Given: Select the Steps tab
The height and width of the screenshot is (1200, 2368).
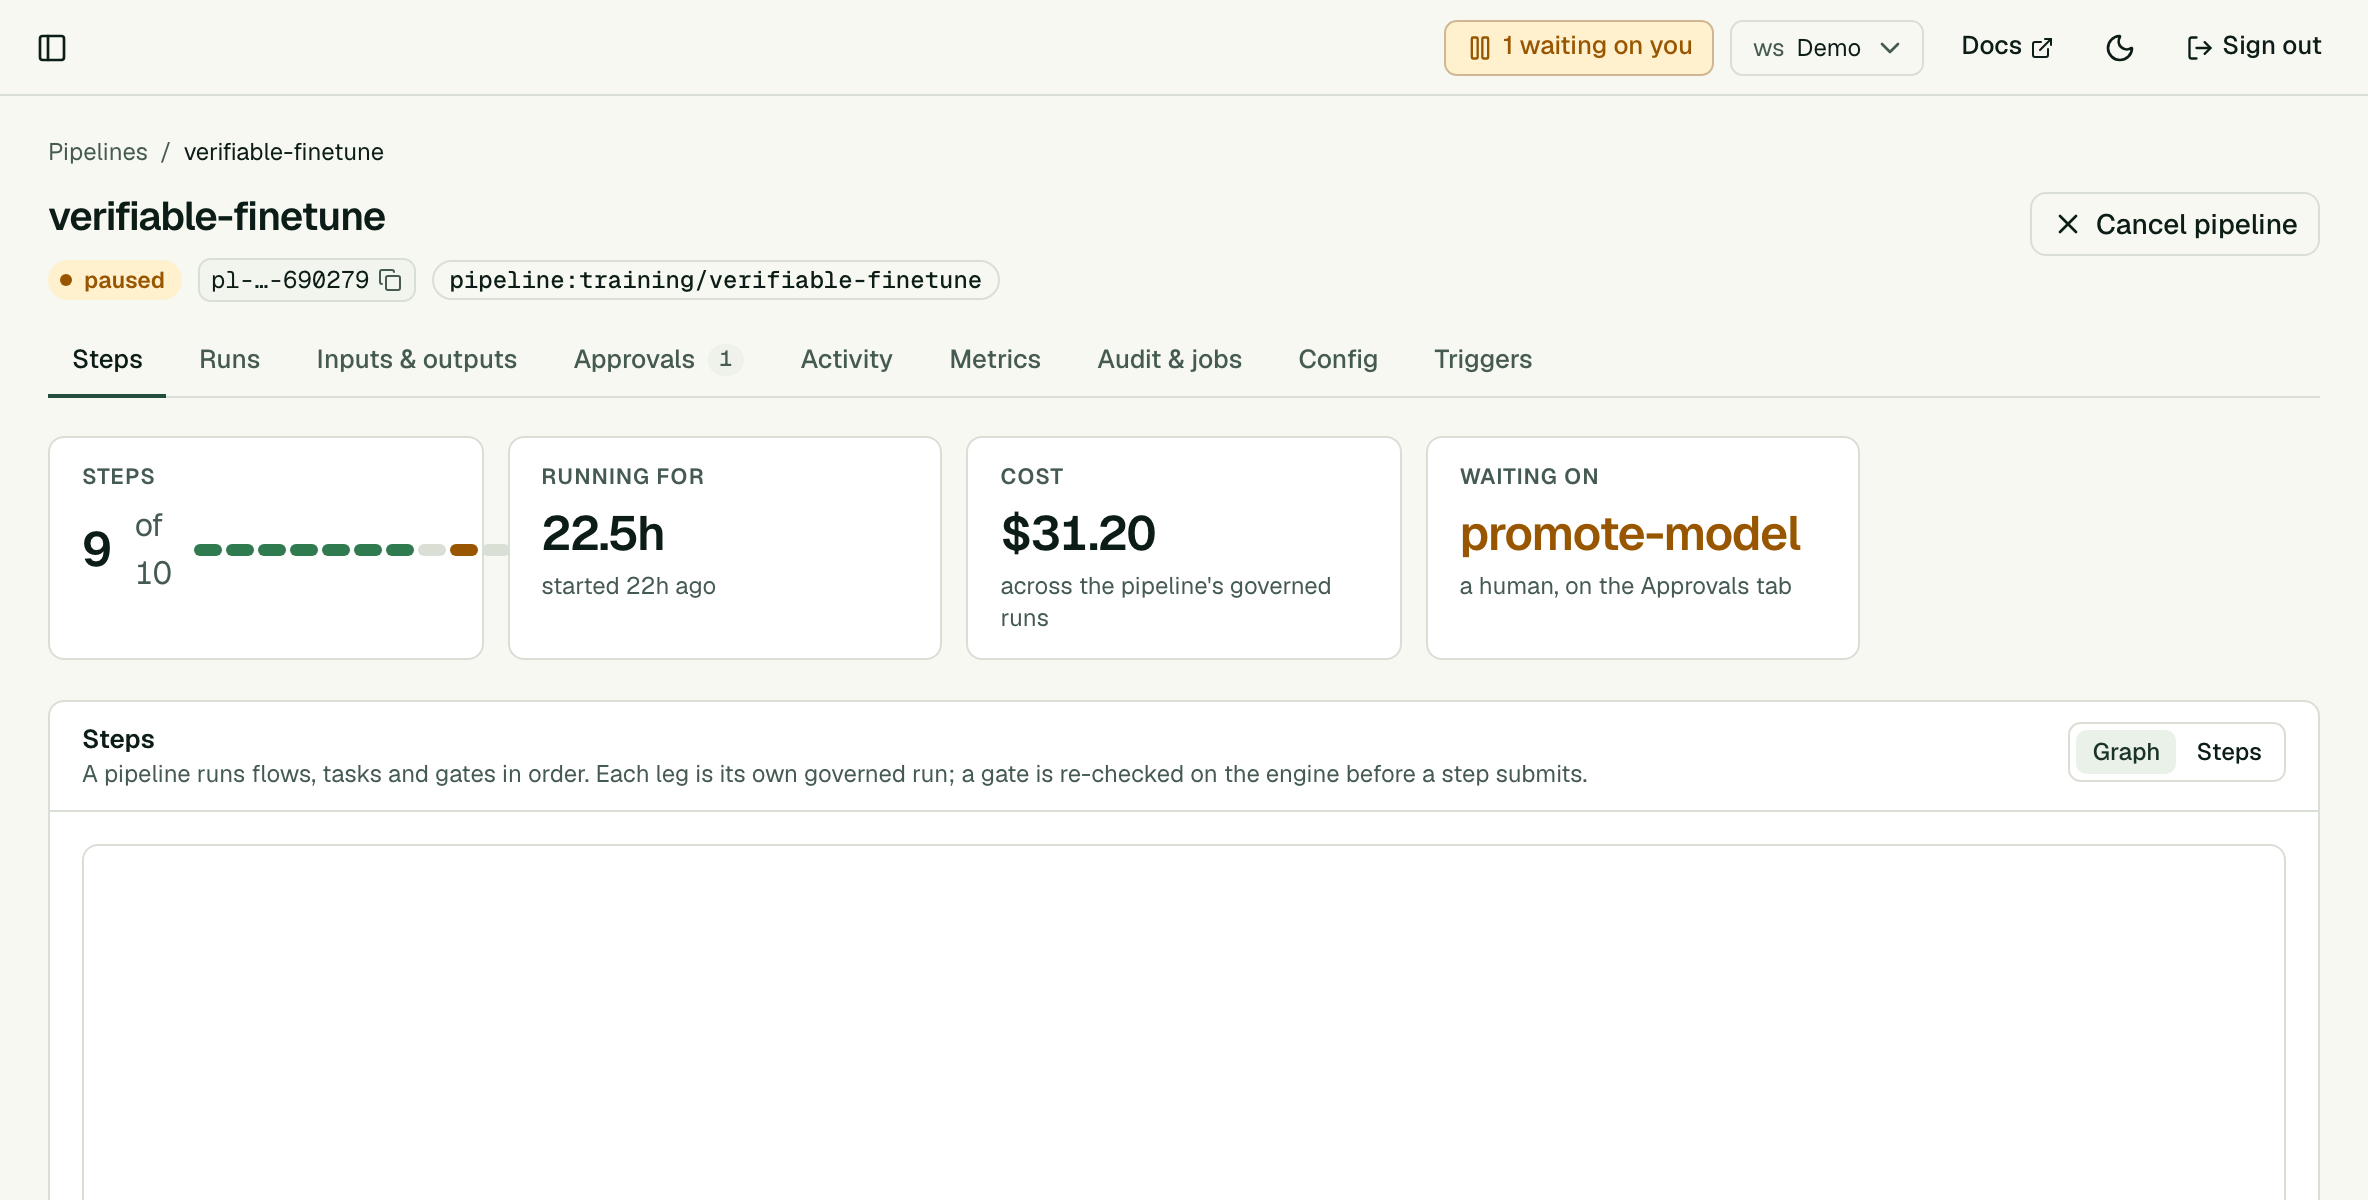Looking at the screenshot, I should pyautogui.click(x=107, y=359).
